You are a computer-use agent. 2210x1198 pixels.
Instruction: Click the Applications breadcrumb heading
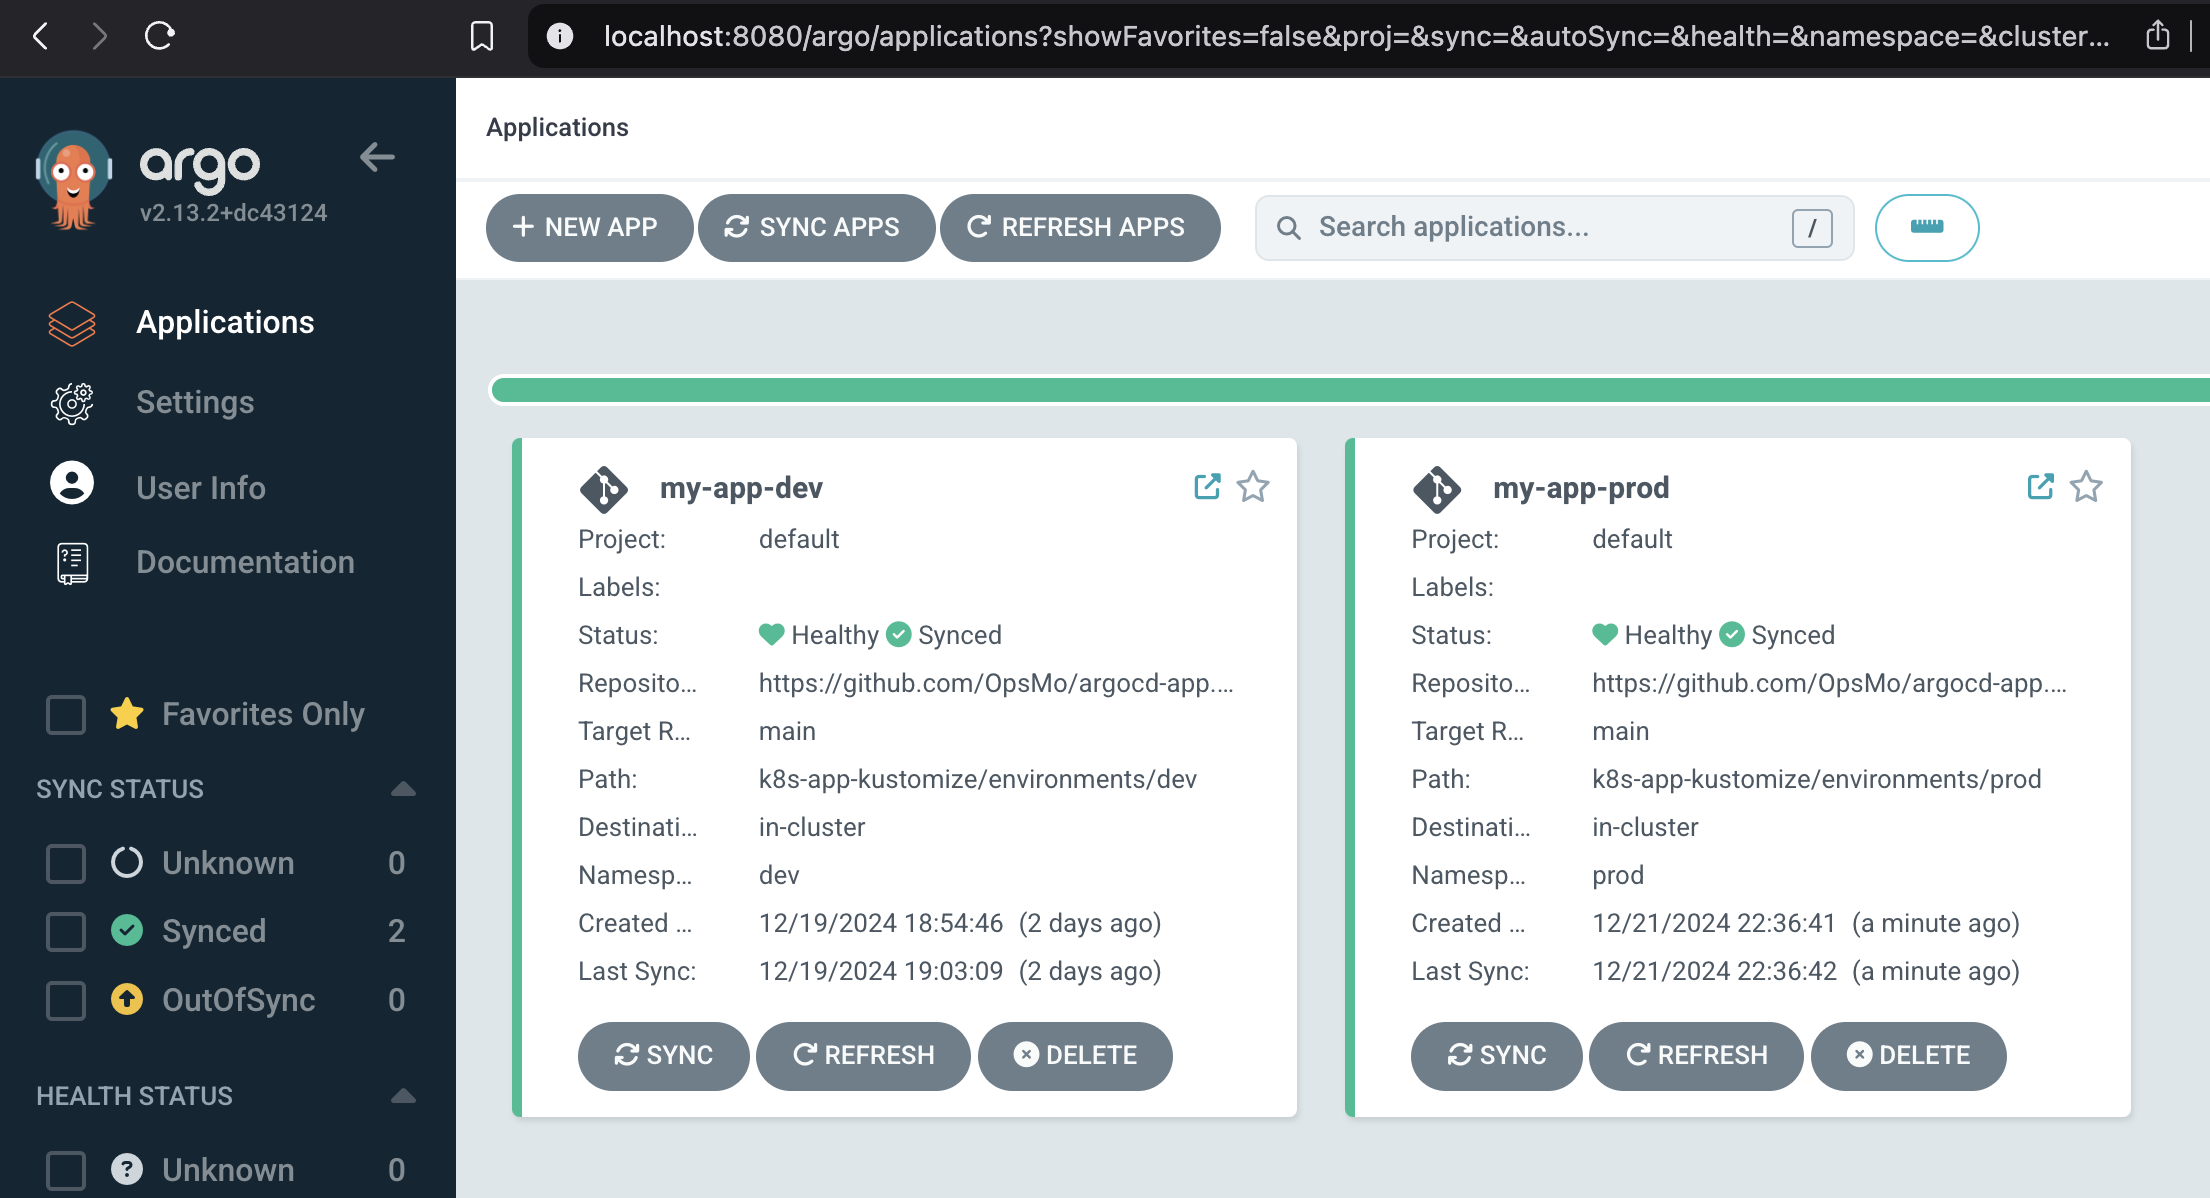[557, 127]
